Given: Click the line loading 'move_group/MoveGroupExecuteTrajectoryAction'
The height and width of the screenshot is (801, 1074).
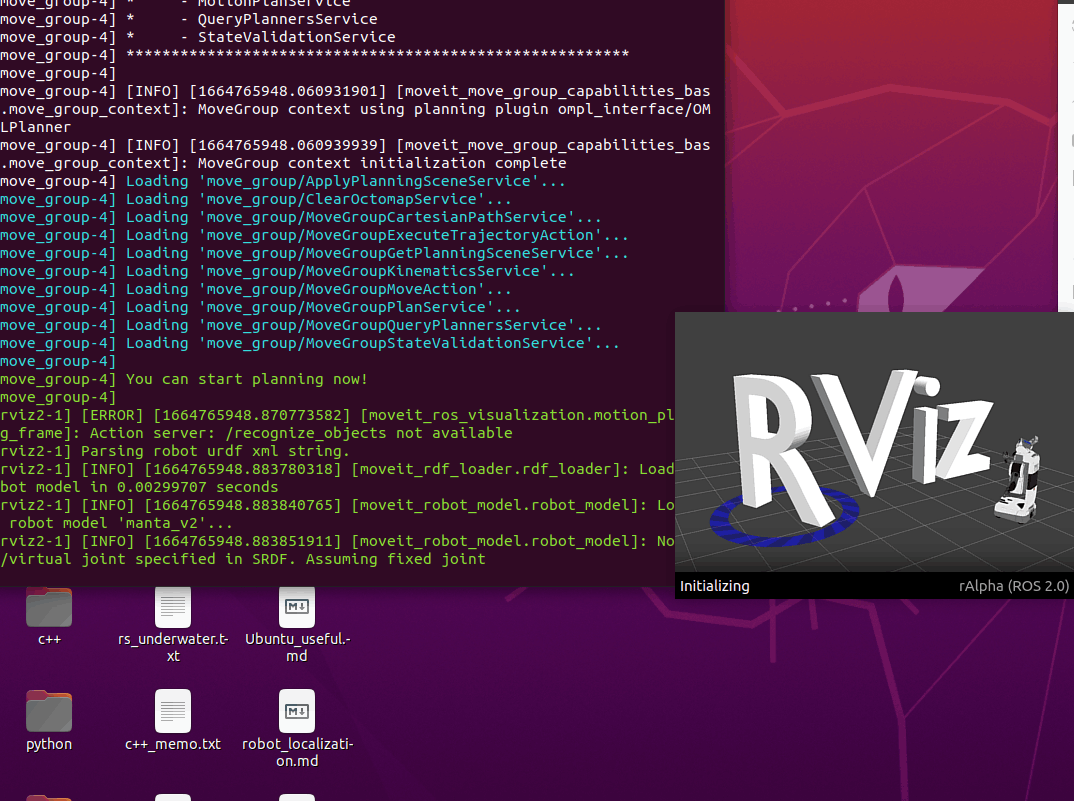Looking at the screenshot, I should pyautogui.click(x=314, y=235).
